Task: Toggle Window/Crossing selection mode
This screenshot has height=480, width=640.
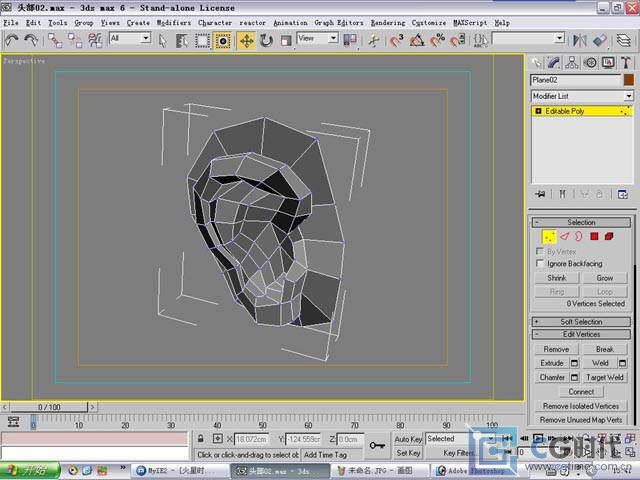Action: [x=223, y=40]
